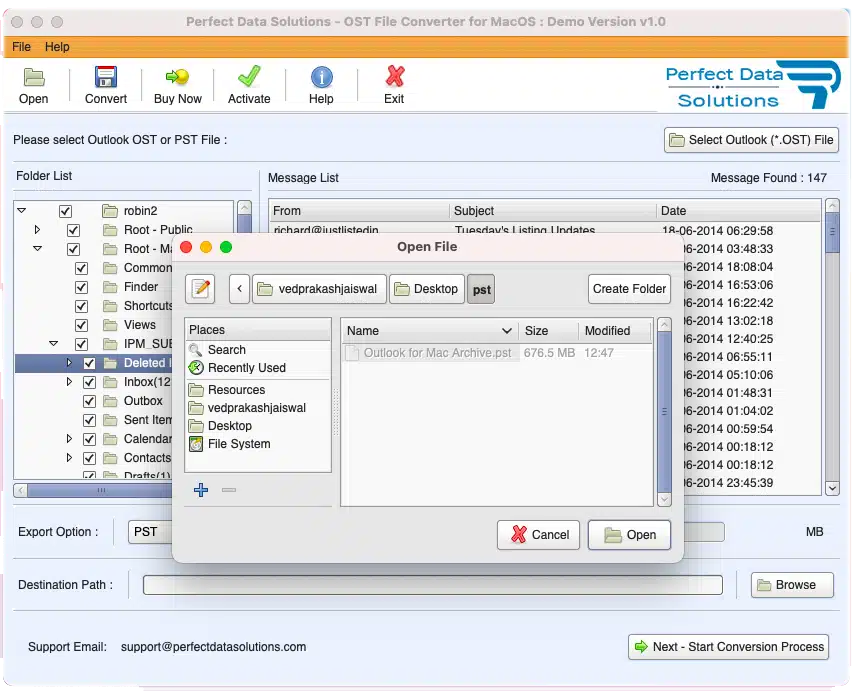Open the Help info icon in toolbar
Screen dimensions: 859x691
[x=322, y=77]
